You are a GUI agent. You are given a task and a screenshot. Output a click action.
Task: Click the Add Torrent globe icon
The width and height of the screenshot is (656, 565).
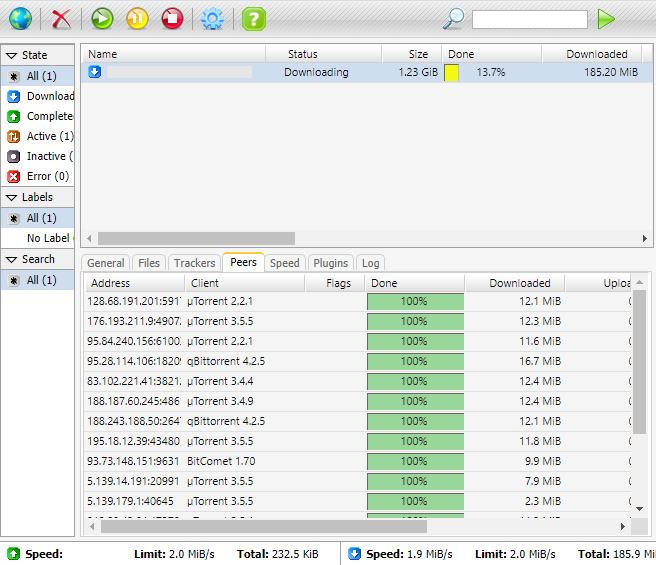[20, 18]
